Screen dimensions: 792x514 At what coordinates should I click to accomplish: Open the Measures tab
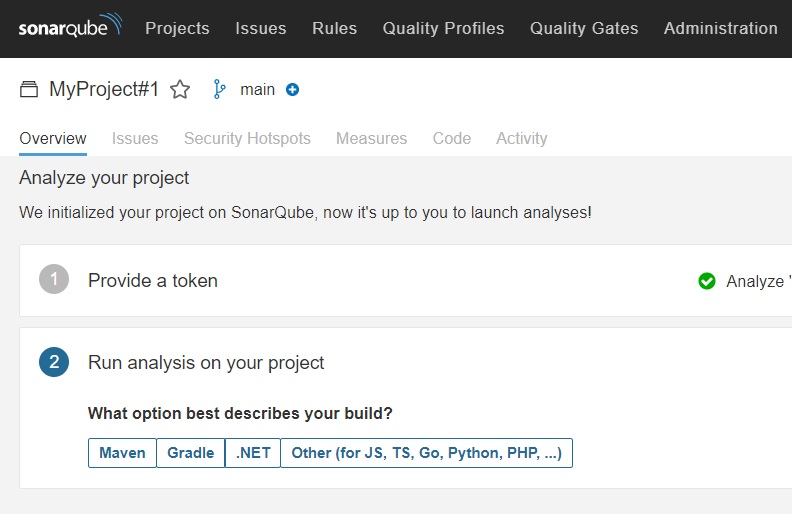pos(371,138)
